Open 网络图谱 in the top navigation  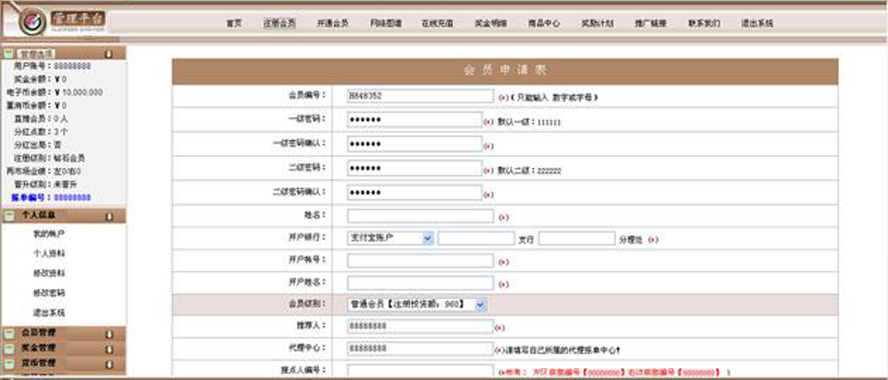386,23
